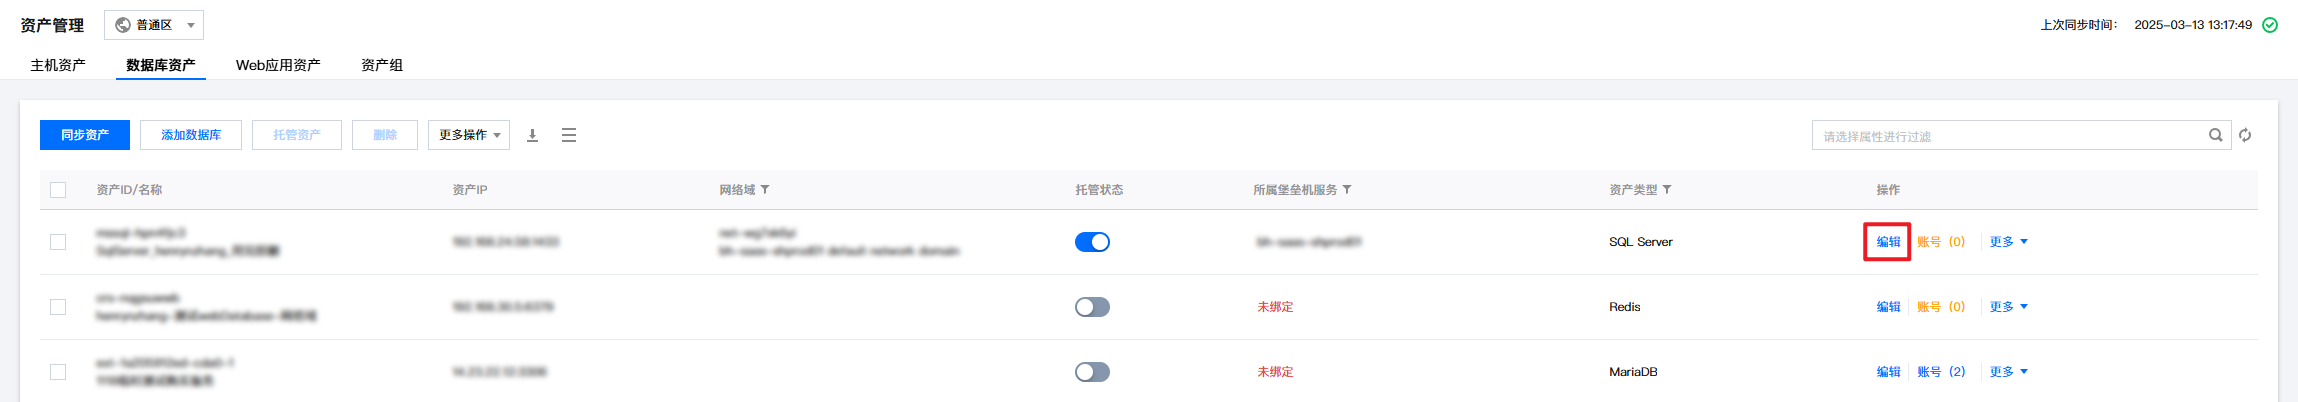The height and width of the screenshot is (402, 2298).
Task: Switch to the 主机资产 tab
Action: click(58, 65)
